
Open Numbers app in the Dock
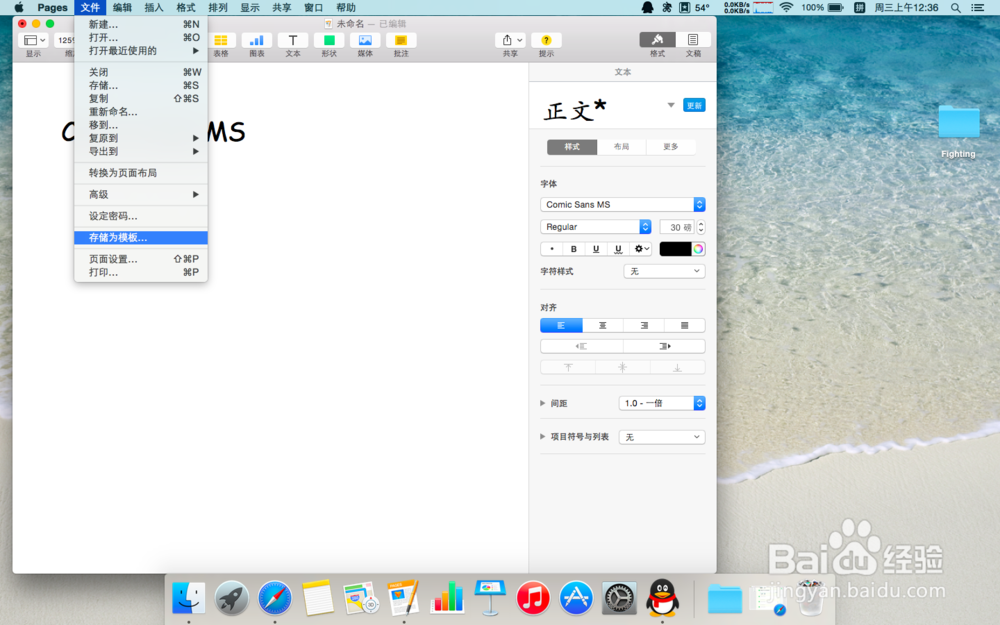[447, 598]
